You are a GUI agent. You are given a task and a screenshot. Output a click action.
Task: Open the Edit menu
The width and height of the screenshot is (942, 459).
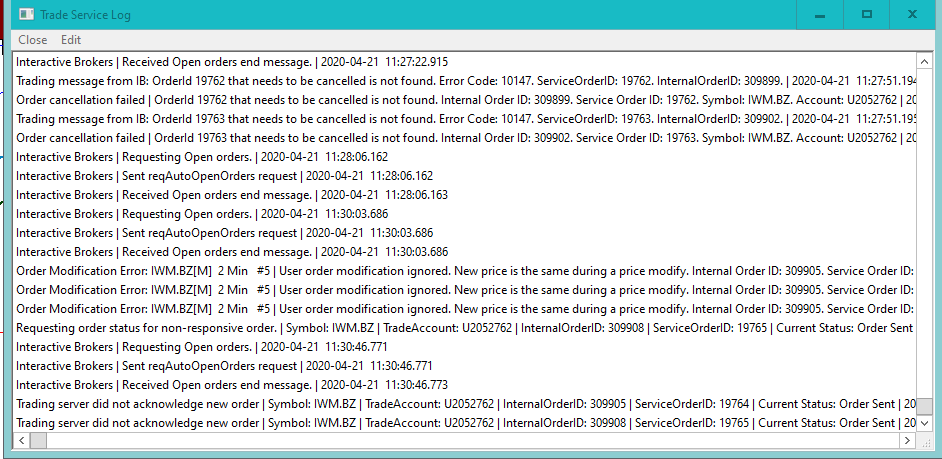coord(71,40)
